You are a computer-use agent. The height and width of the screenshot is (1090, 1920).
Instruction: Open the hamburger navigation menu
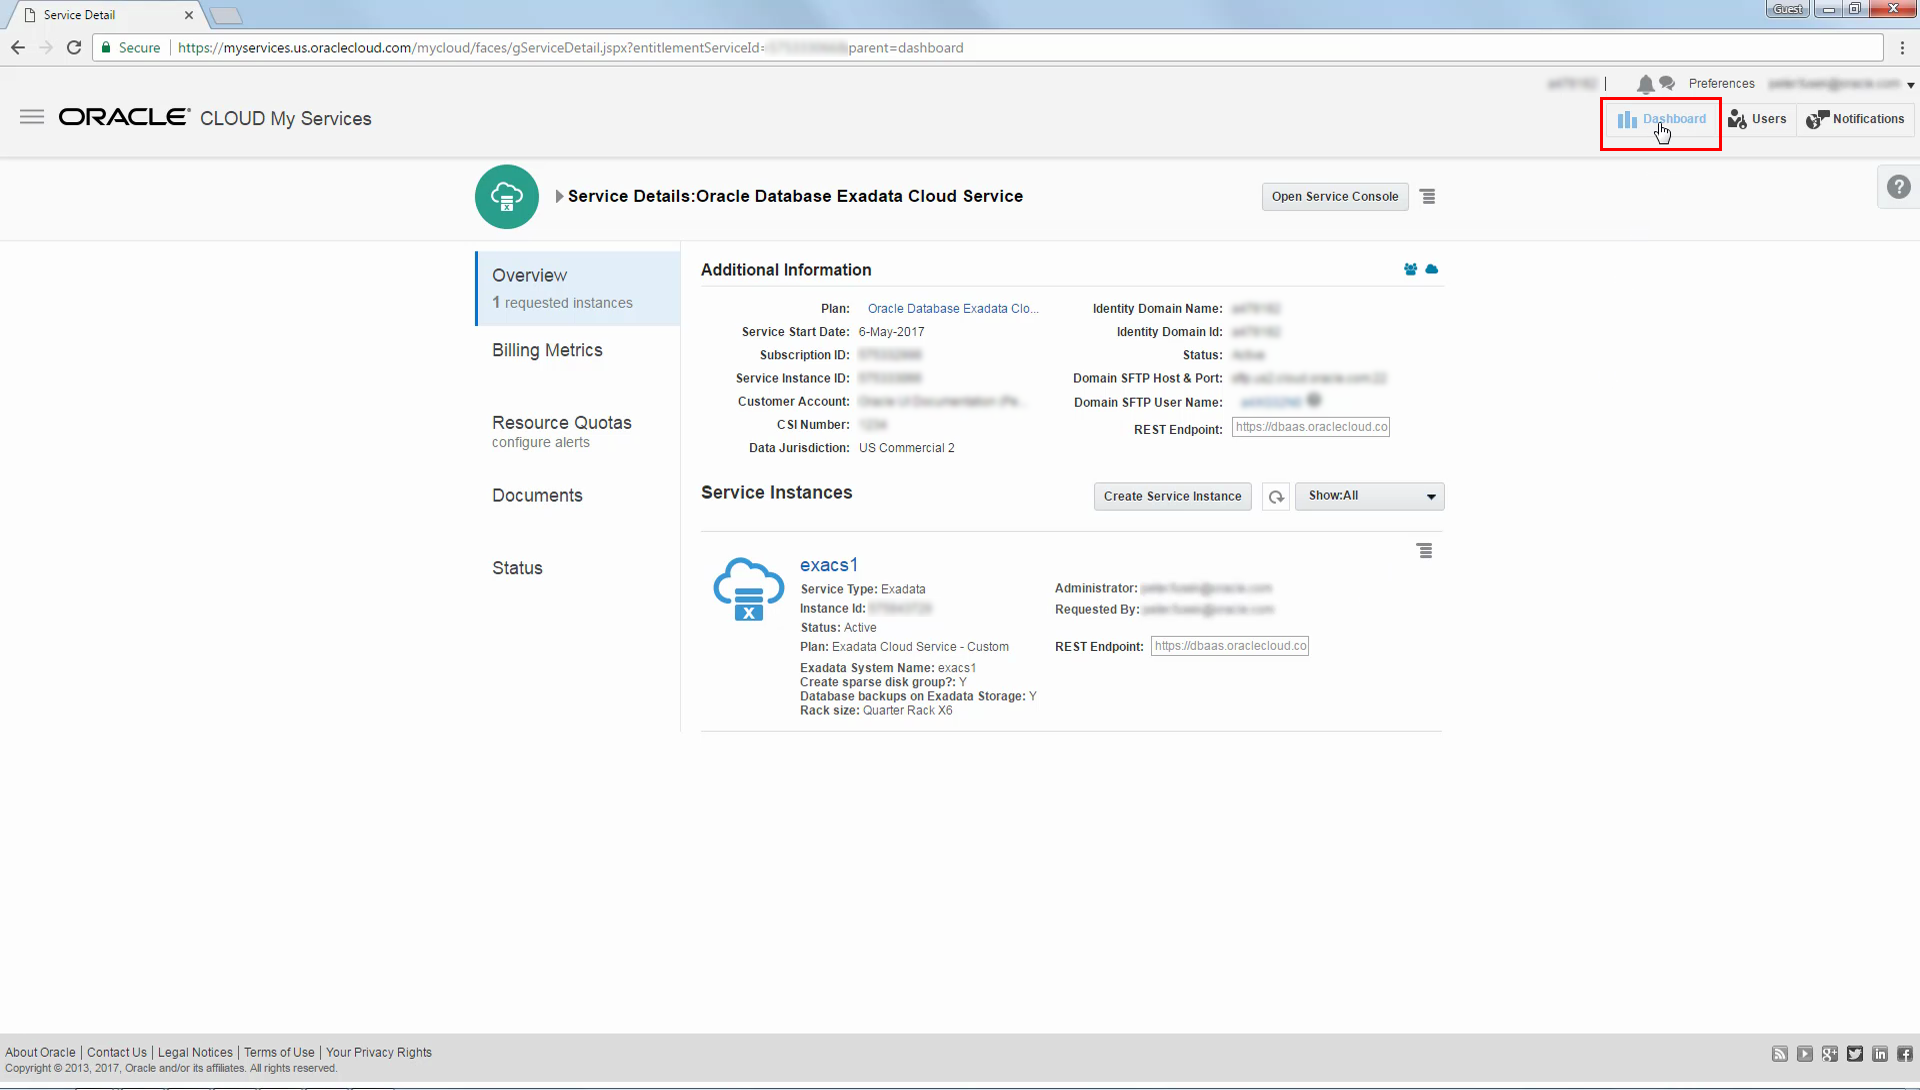[x=32, y=117]
